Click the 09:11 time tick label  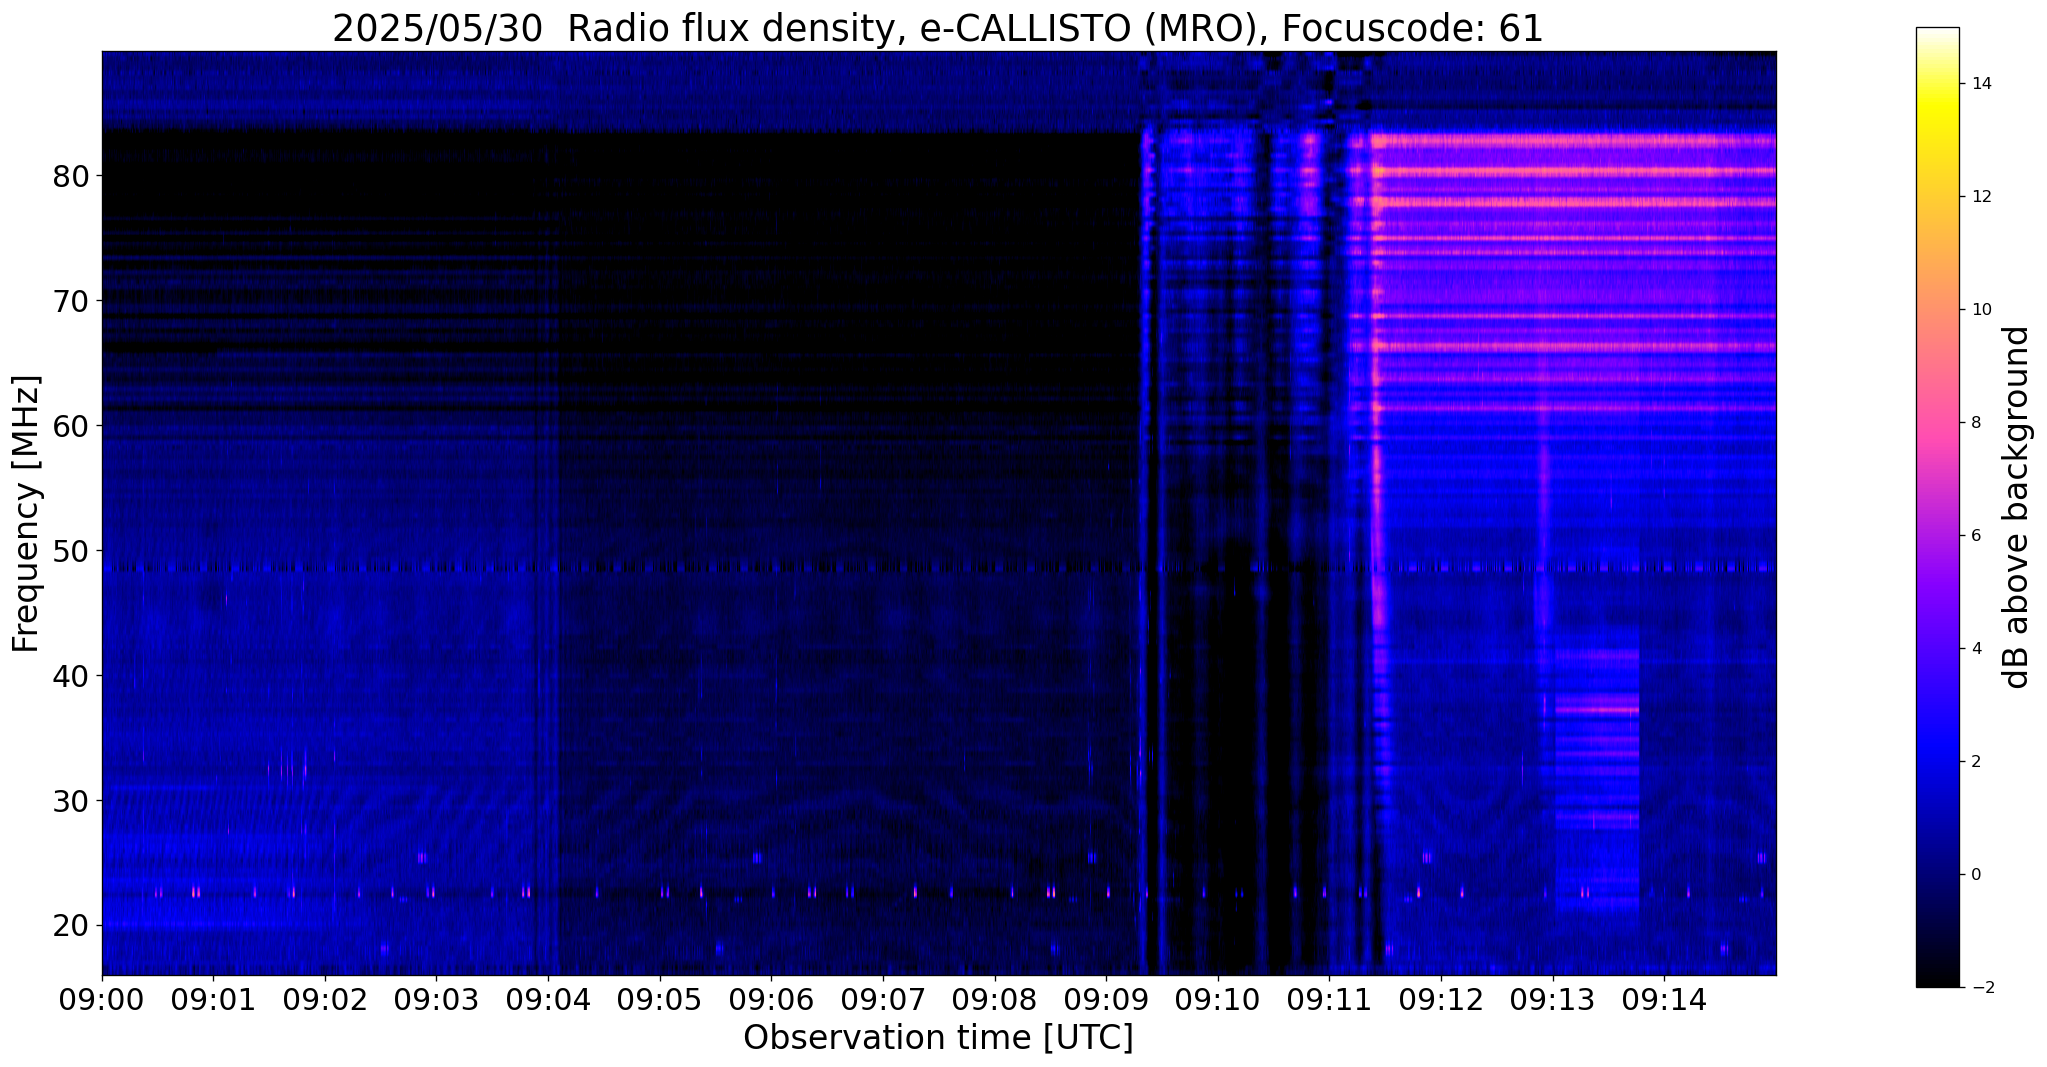click(1329, 1000)
